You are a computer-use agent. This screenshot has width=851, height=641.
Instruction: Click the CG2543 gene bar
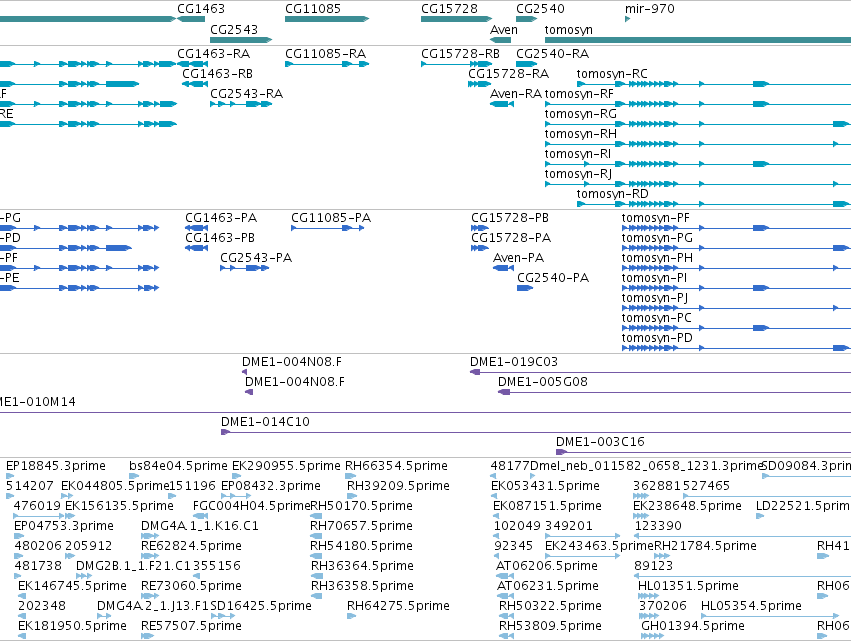coord(241,40)
